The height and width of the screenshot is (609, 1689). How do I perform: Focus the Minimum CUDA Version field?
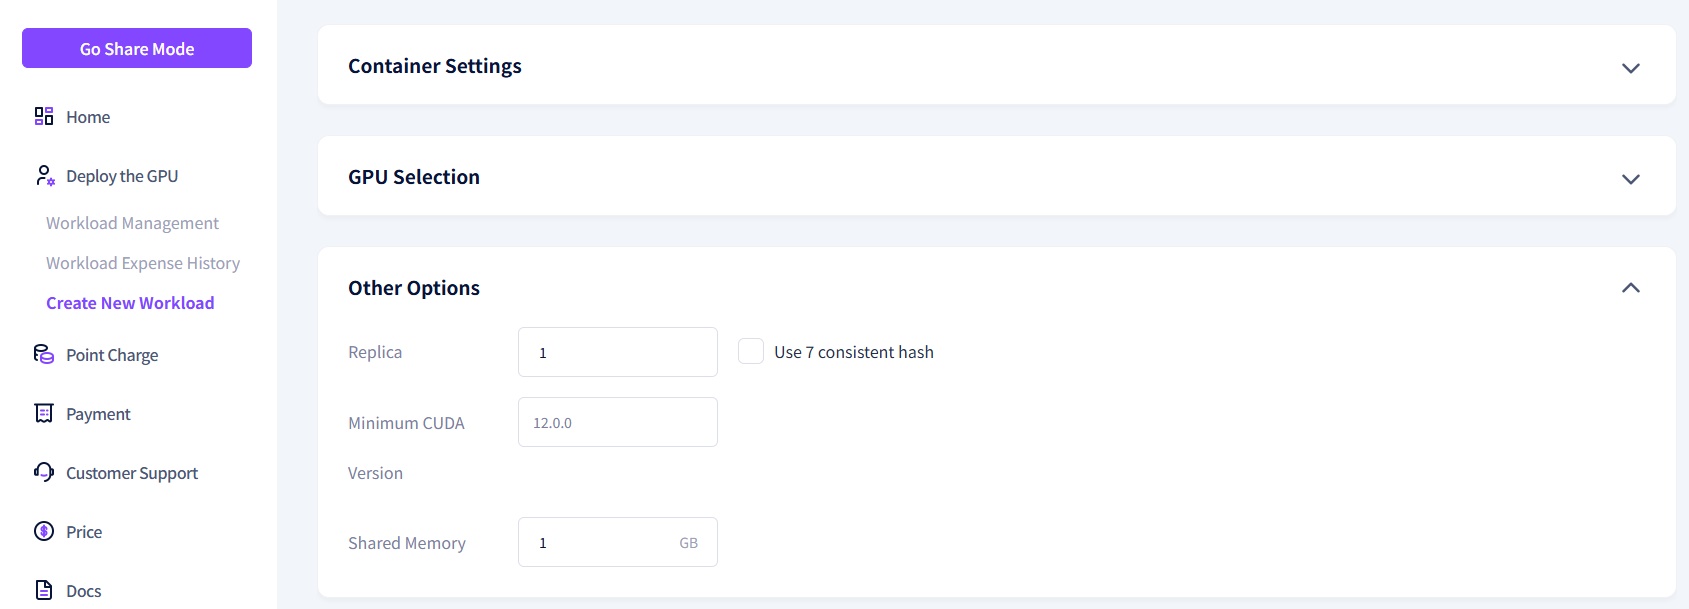(617, 422)
